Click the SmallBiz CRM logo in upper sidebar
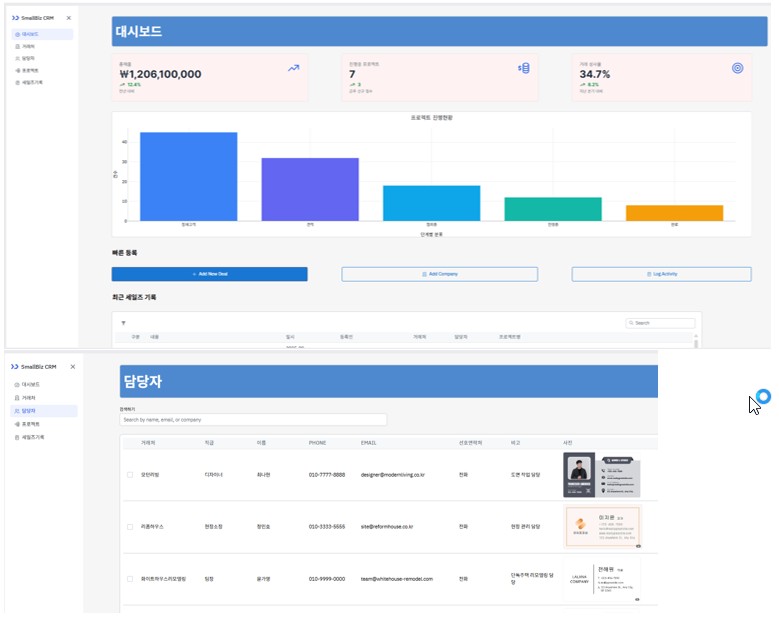This screenshot has width=779, height=622. (x=36, y=18)
